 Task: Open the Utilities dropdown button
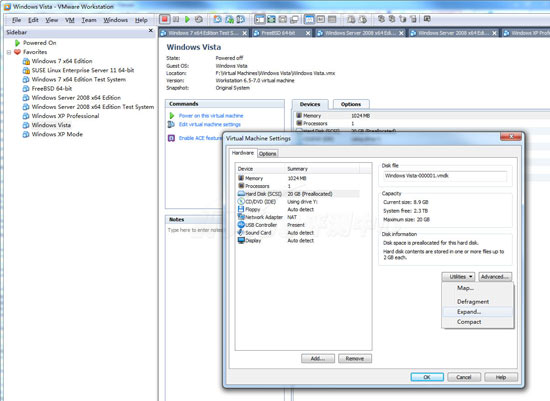[x=458, y=277]
